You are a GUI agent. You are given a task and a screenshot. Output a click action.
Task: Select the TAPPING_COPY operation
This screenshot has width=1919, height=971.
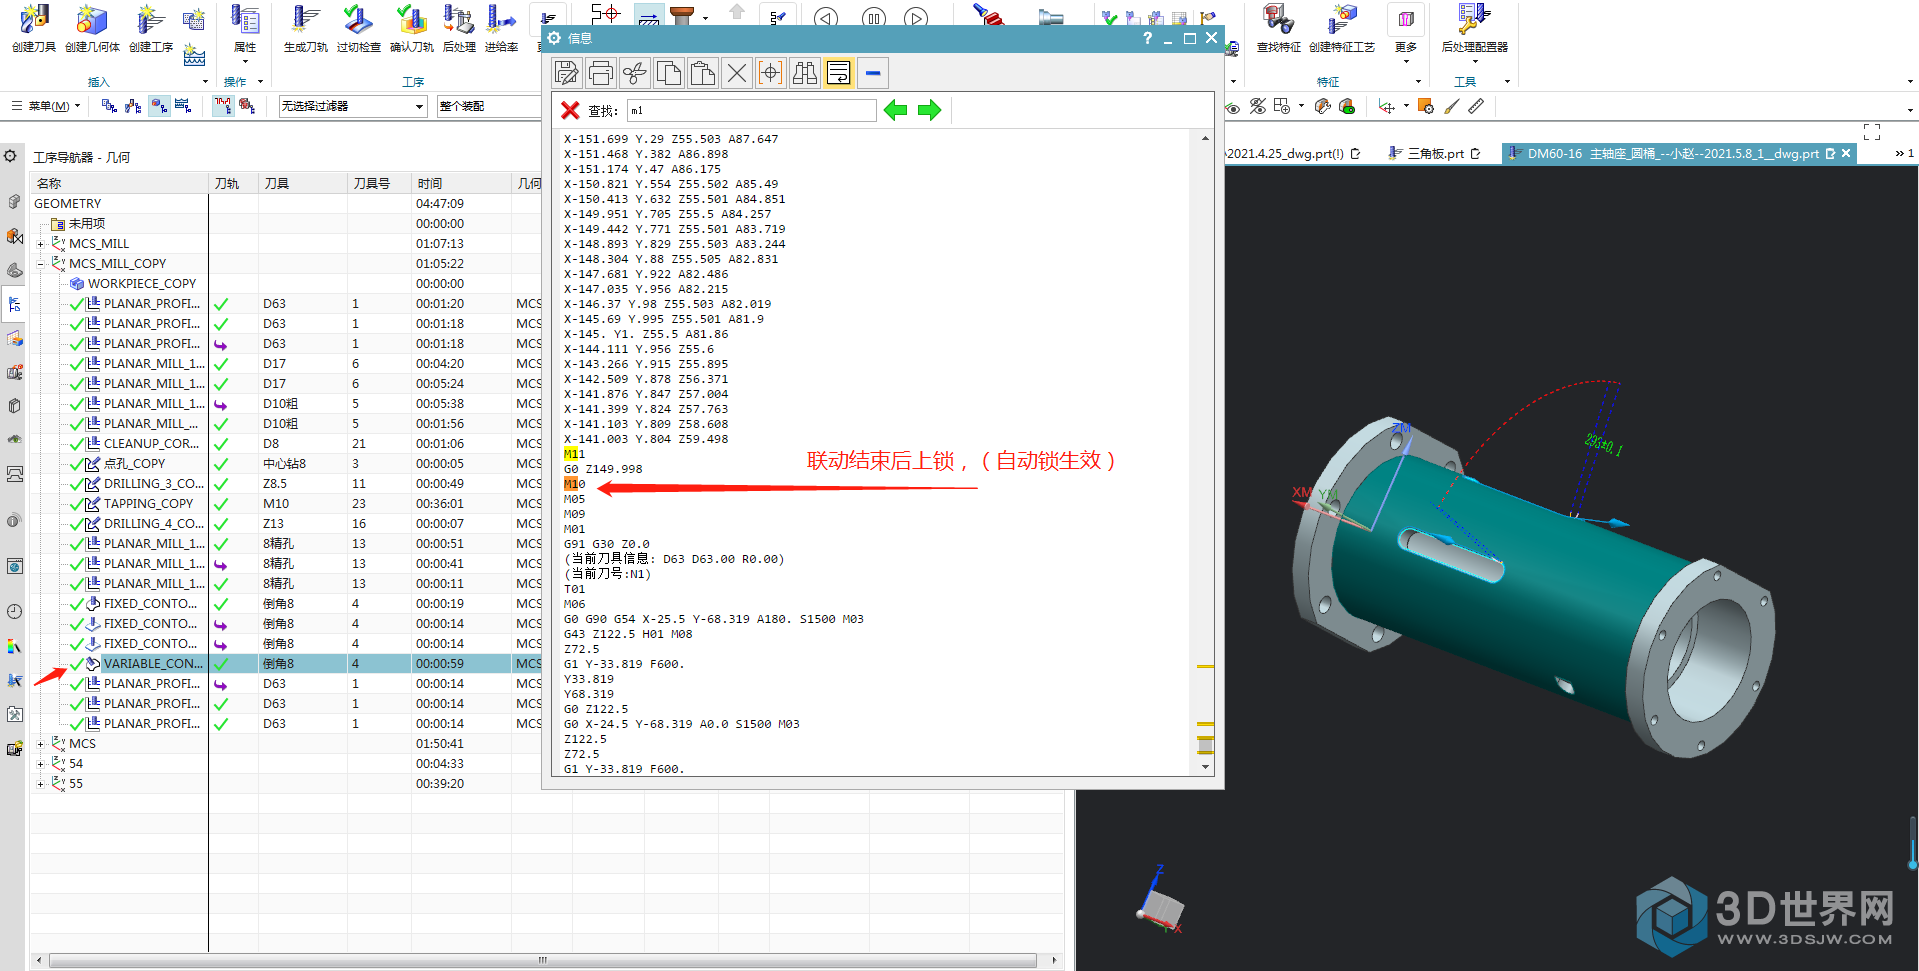[148, 504]
